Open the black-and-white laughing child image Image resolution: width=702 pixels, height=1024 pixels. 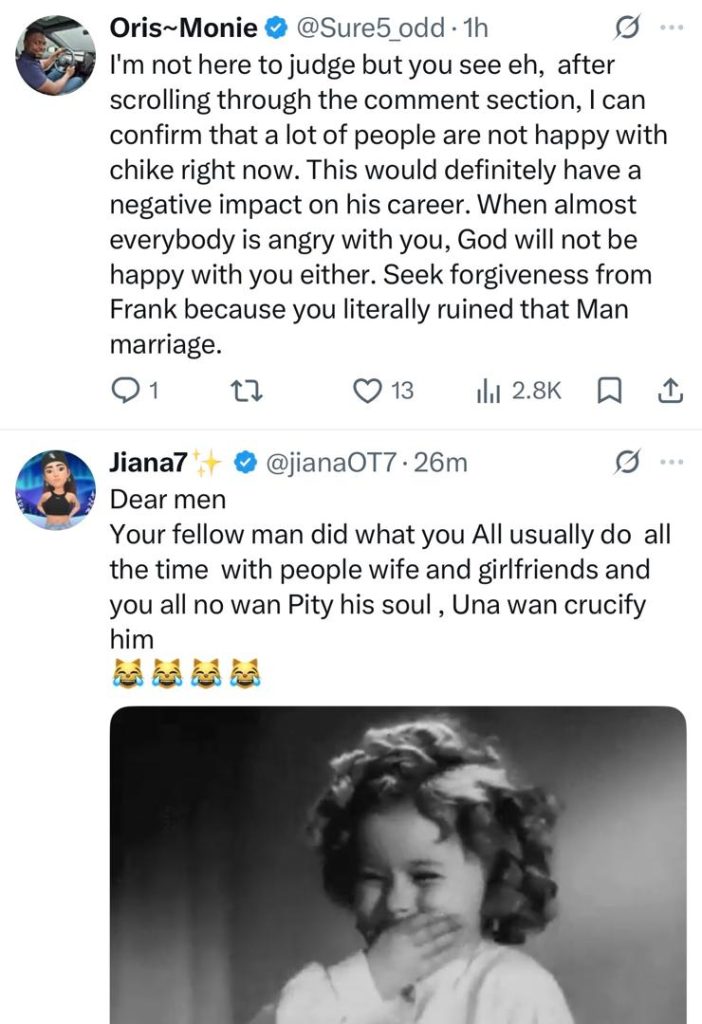coord(398,865)
